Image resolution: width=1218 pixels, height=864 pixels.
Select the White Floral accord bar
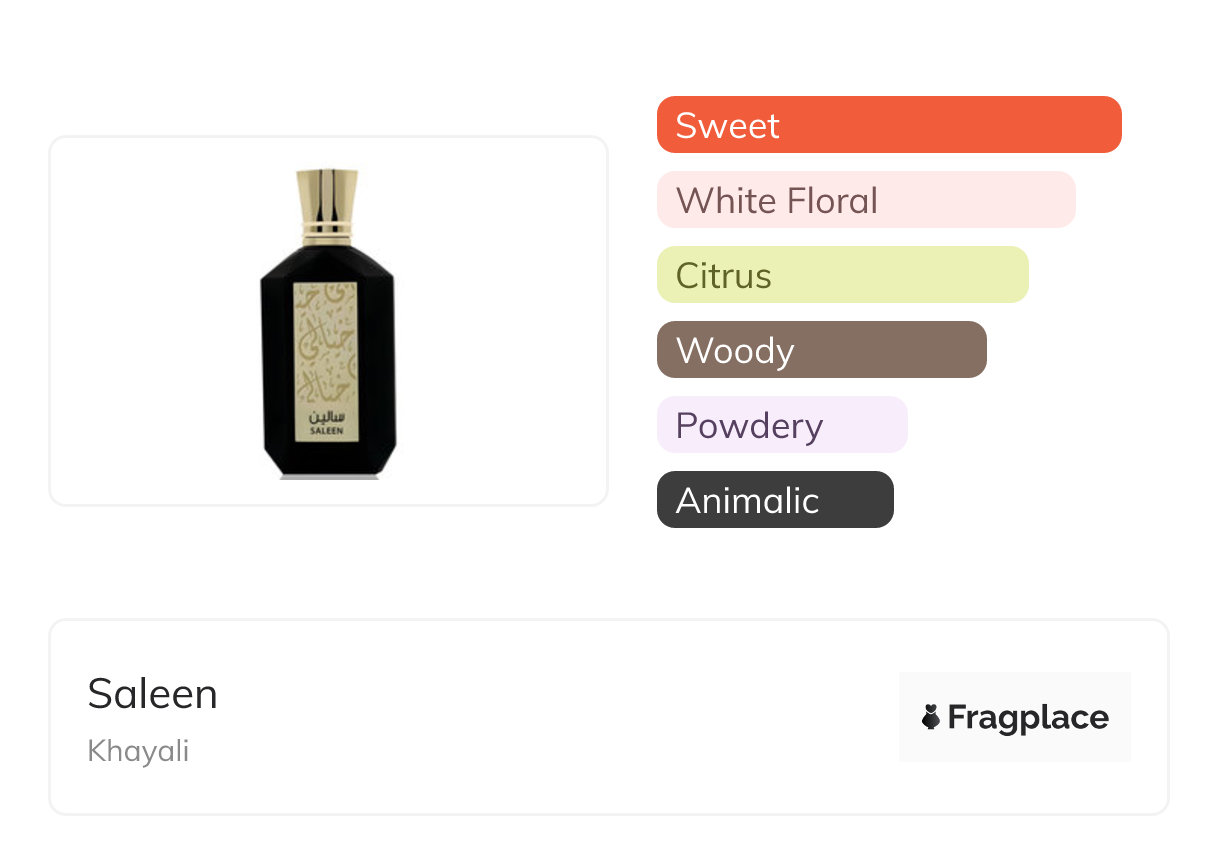click(x=865, y=200)
